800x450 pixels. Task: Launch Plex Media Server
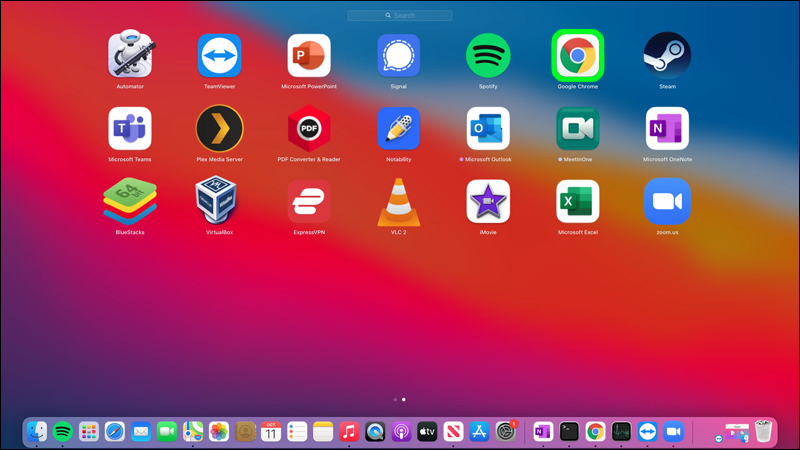pyautogui.click(x=219, y=129)
